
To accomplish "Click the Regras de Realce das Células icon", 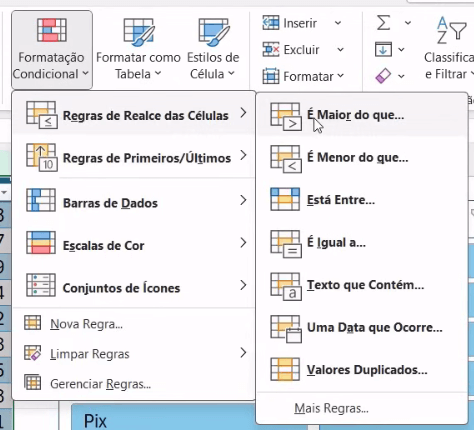I will 41,115.
